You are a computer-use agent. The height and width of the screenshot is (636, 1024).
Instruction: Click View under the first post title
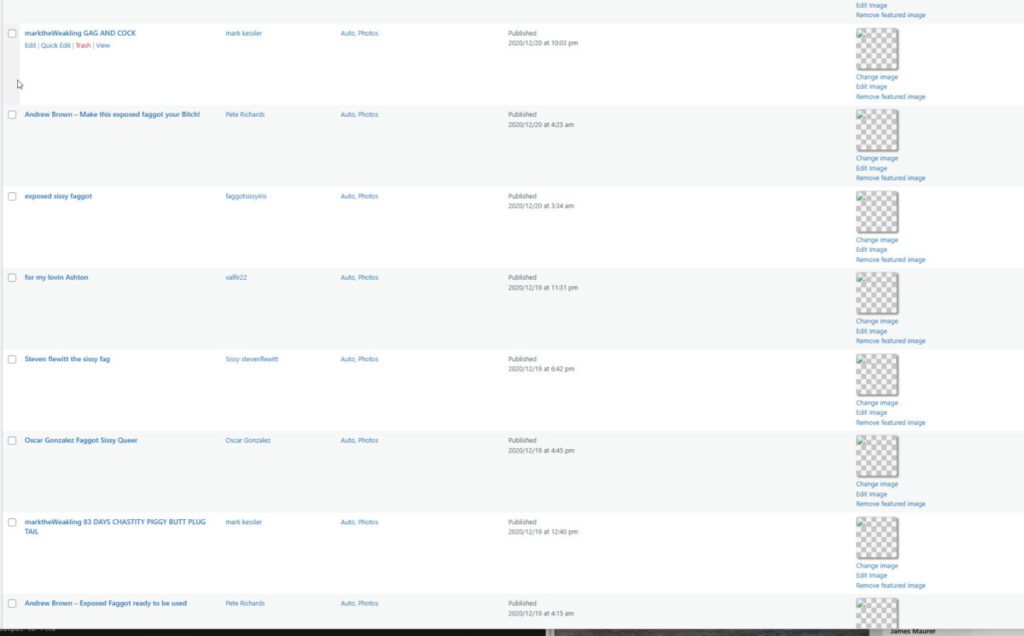tap(103, 46)
